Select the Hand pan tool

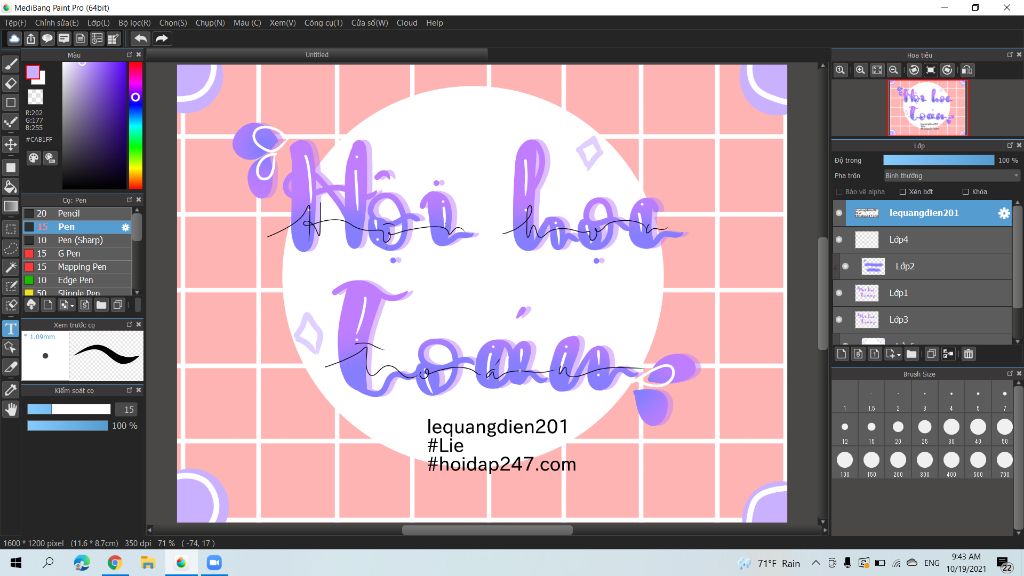pyautogui.click(x=10, y=409)
